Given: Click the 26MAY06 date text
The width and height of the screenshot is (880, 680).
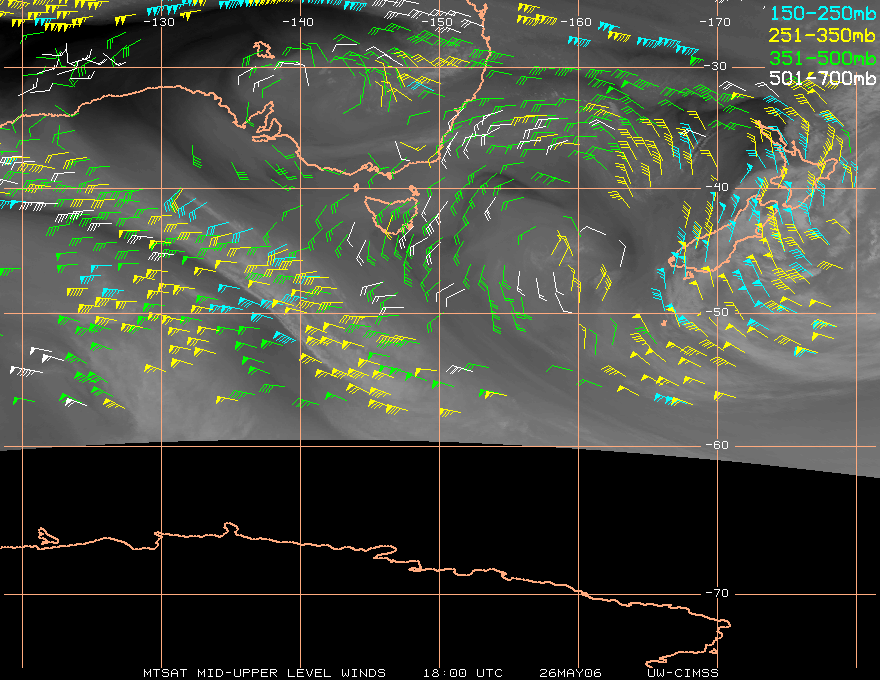Looking at the screenshot, I should 567,672.
